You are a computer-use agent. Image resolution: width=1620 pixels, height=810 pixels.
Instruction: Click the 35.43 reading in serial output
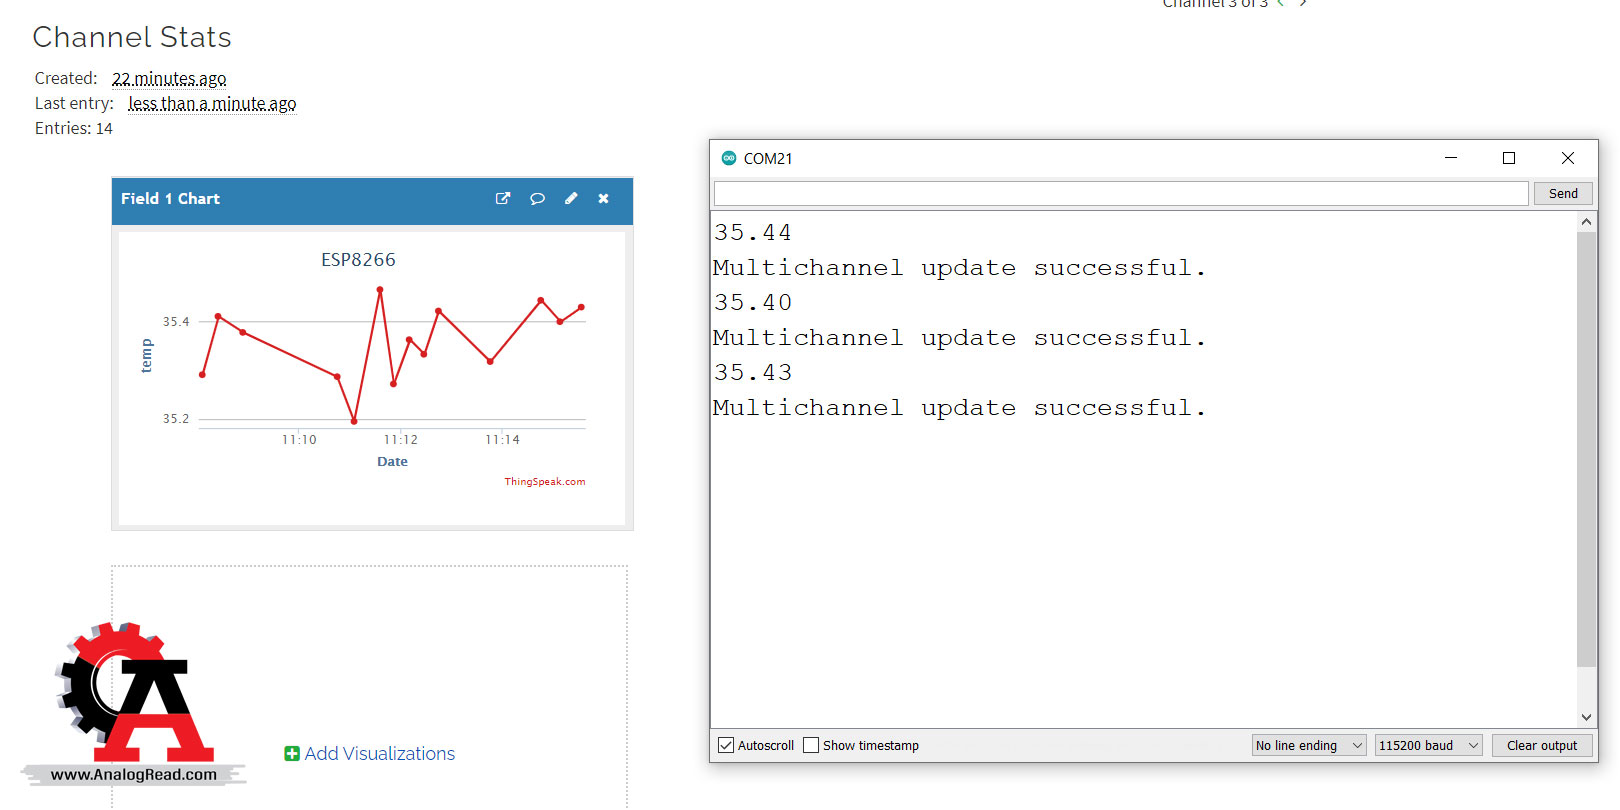click(x=752, y=373)
